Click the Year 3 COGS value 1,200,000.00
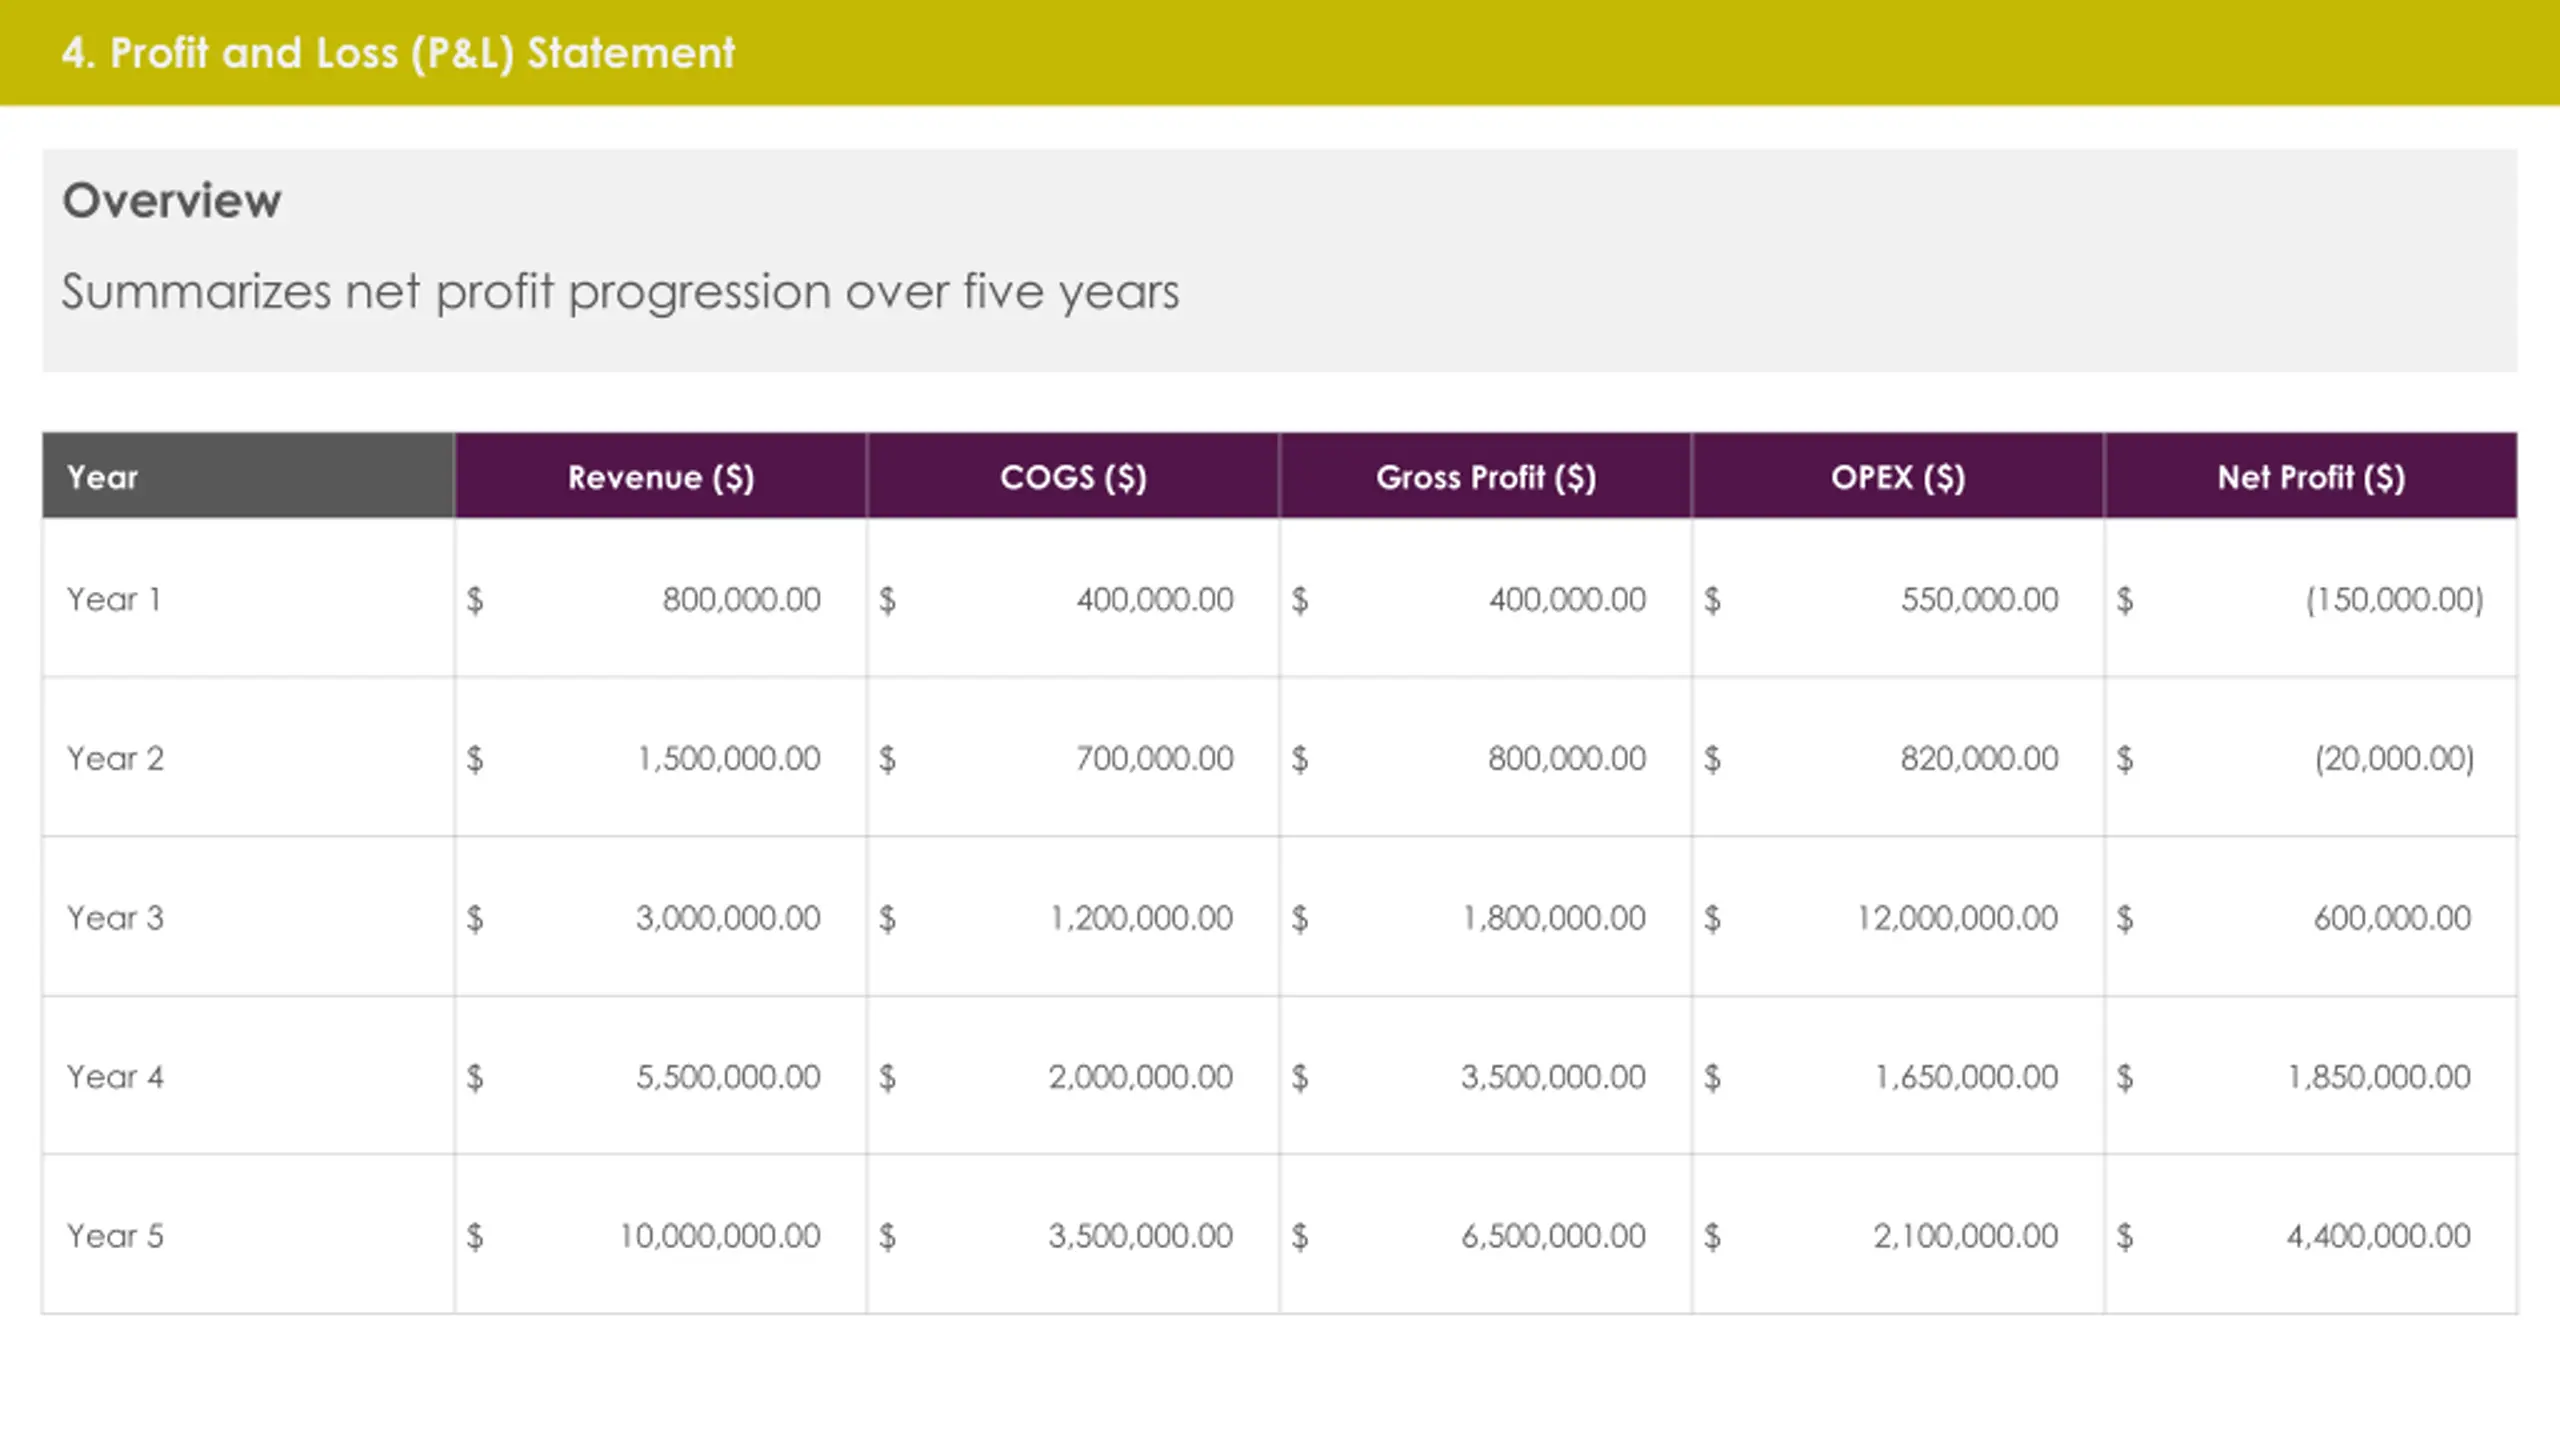This screenshot has width=2560, height=1440. point(1141,917)
